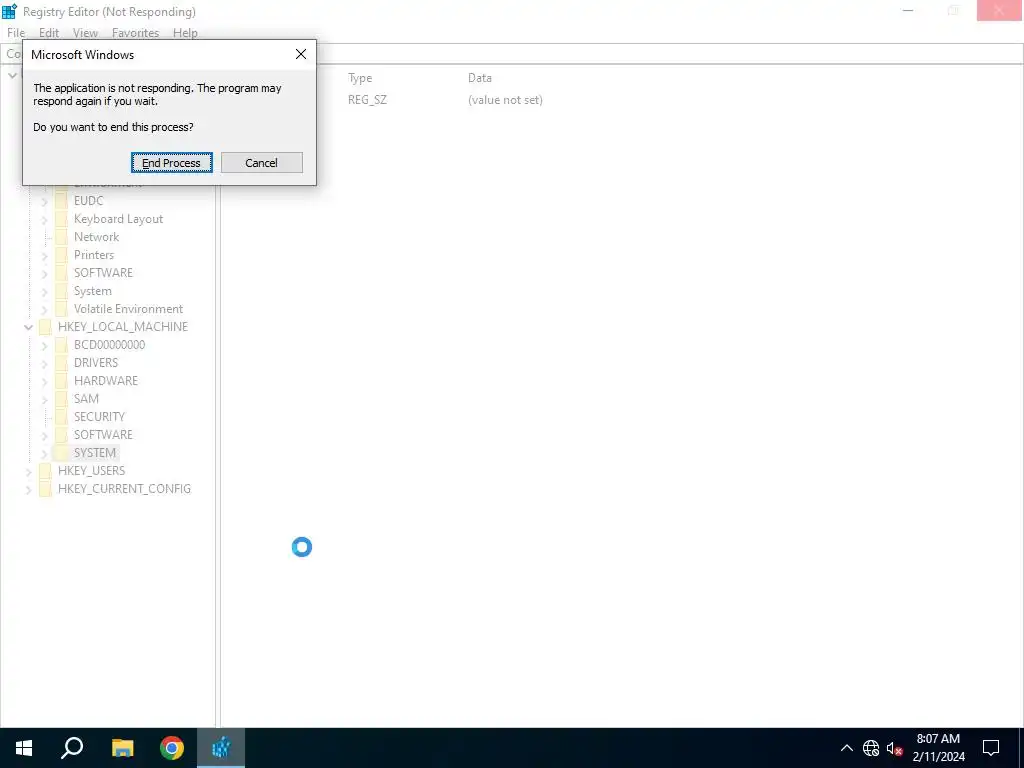Image resolution: width=1024 pixels, height=768 pixels.
Task: Open the Action Center notifications icon
Action: click(x=991, y=748)
